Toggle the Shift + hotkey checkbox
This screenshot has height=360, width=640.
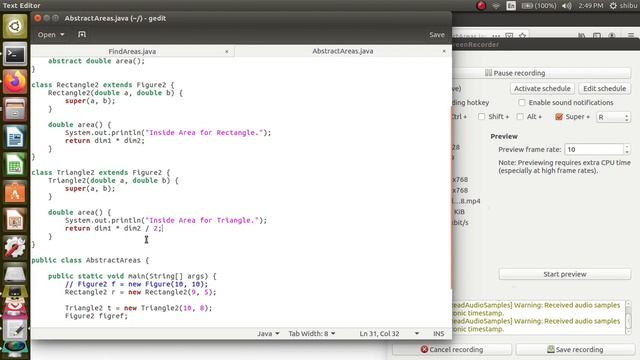(x=482, y=117)
